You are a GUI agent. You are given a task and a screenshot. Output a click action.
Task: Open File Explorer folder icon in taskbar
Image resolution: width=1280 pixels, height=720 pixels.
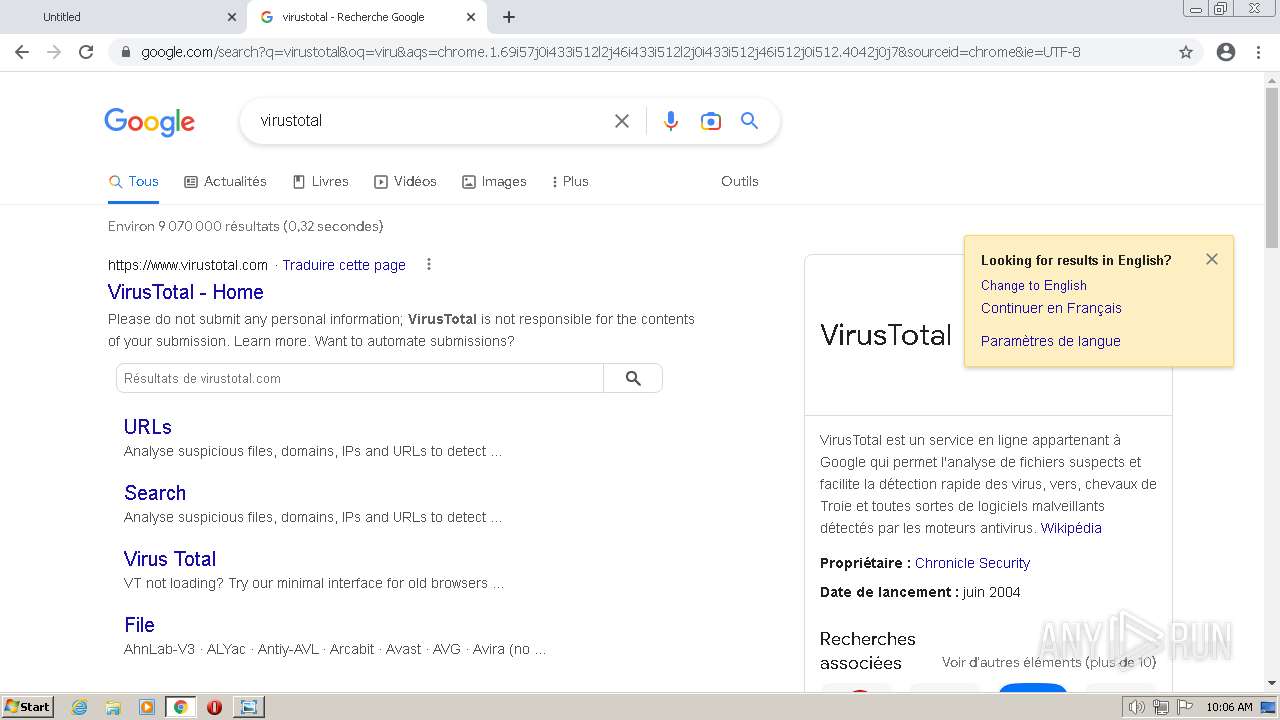pos(113,707)
